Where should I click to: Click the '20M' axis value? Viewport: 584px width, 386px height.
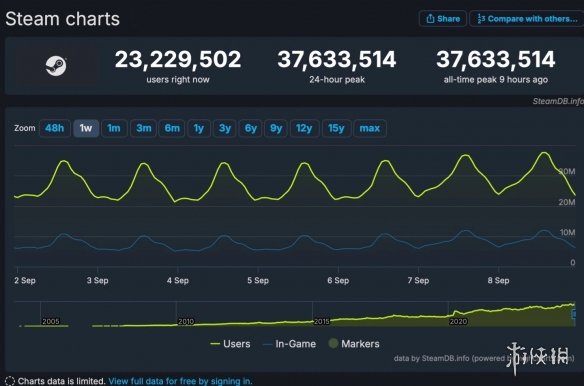tap(567, 202)
